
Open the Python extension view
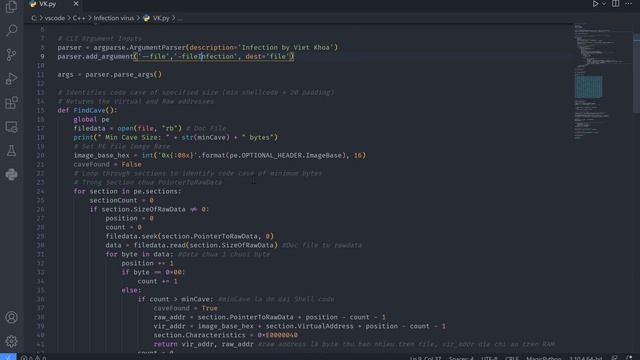(x=11, y=175)
